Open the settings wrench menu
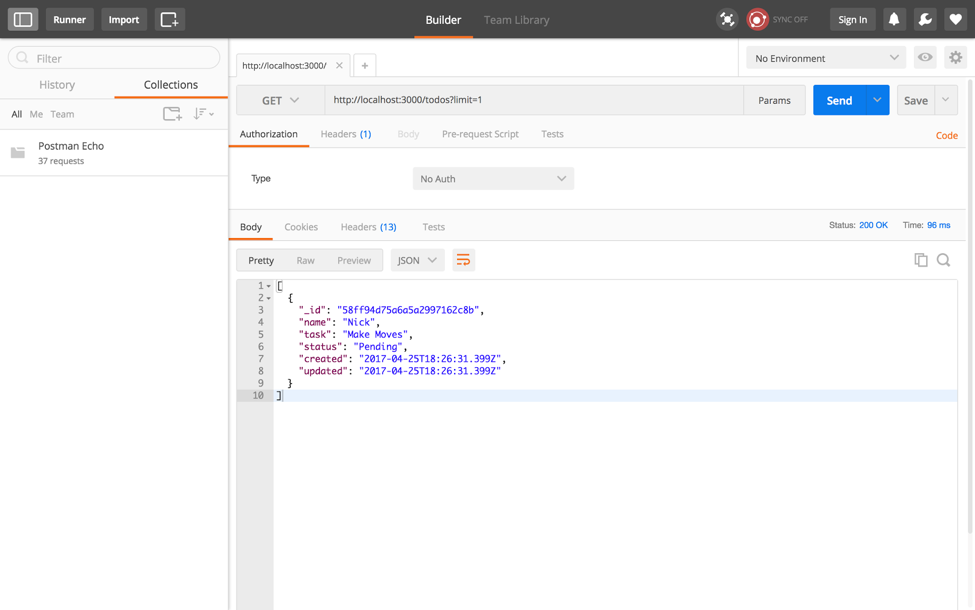Viewport: 975px width, 610px height. (924, 19)
